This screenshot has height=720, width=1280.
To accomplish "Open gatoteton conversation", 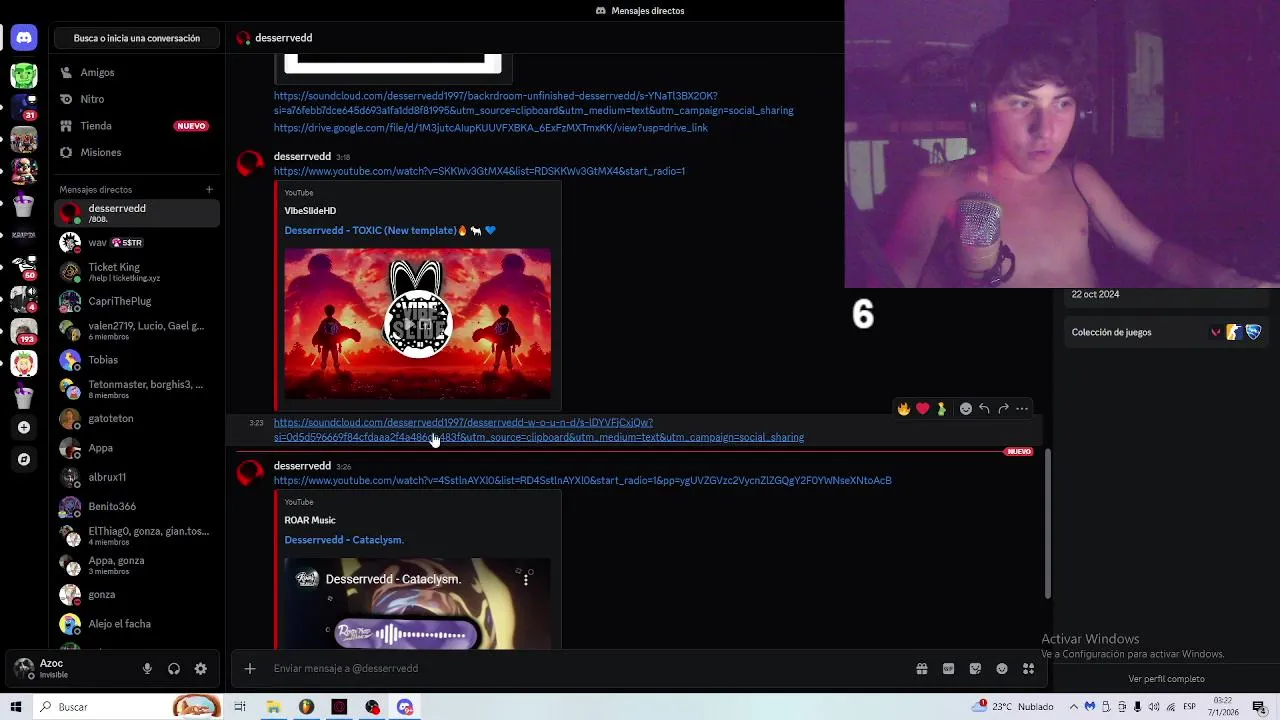I will tap(137, 418).
